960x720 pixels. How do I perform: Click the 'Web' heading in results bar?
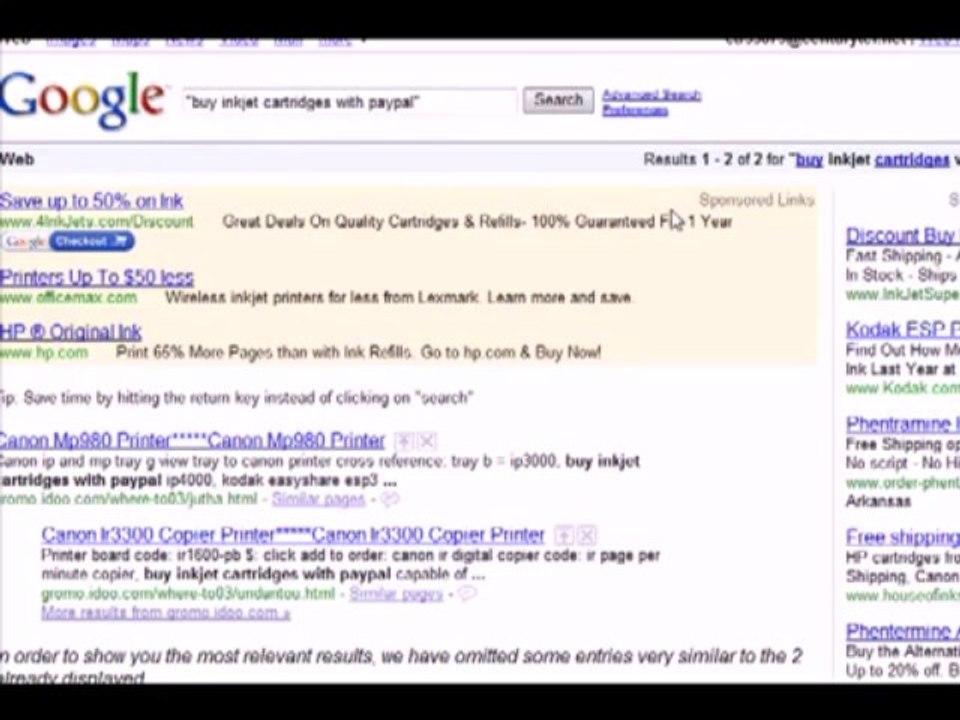click(x=17, y=160)
